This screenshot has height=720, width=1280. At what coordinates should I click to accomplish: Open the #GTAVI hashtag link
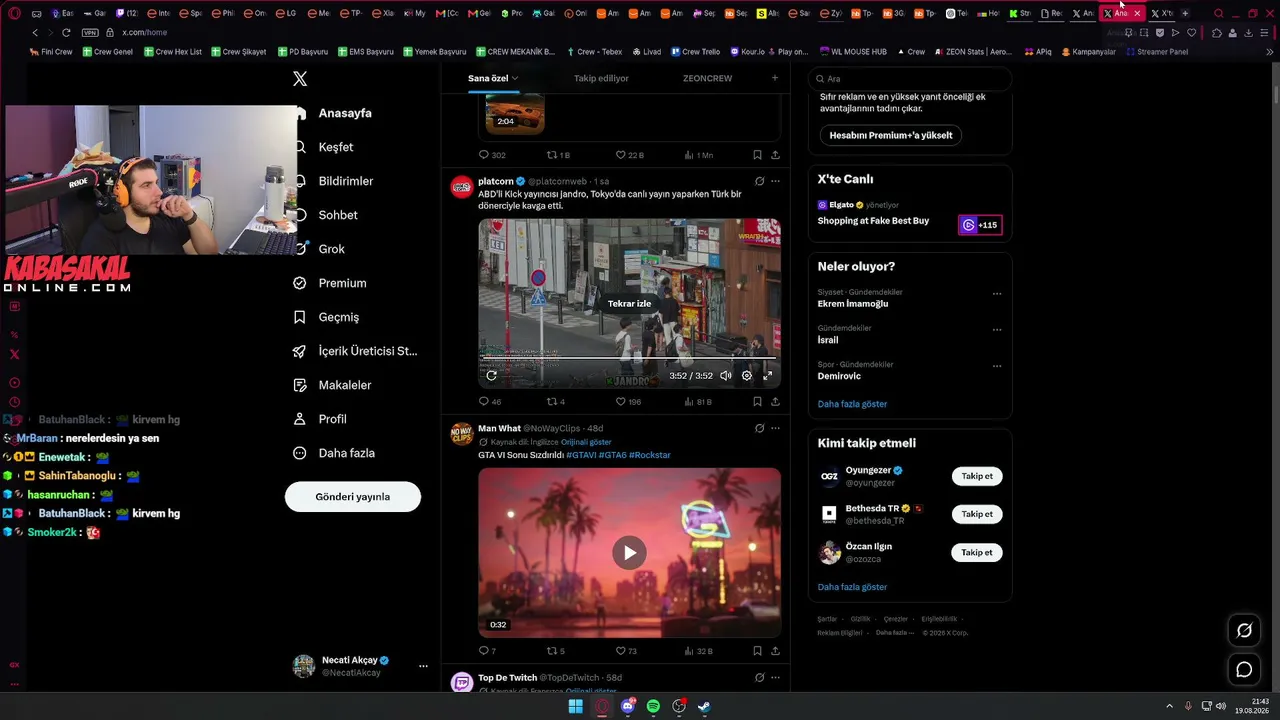pyautogui.click(x=581, y=455)
